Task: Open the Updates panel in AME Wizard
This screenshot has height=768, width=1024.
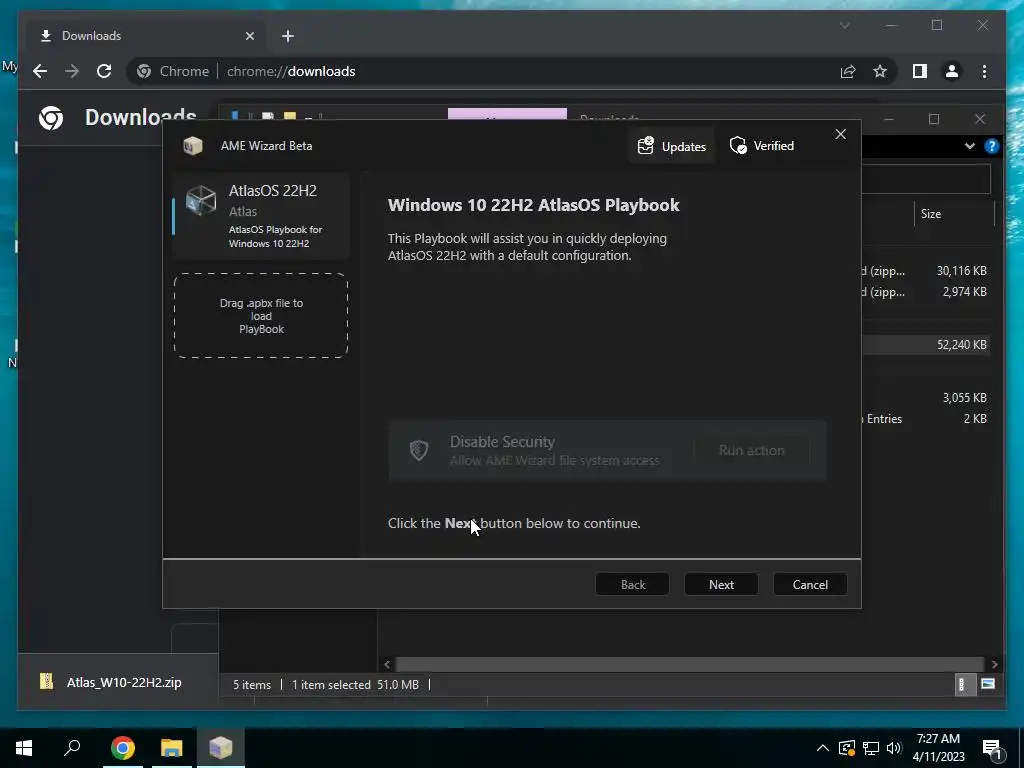Action: click(672, 146)
